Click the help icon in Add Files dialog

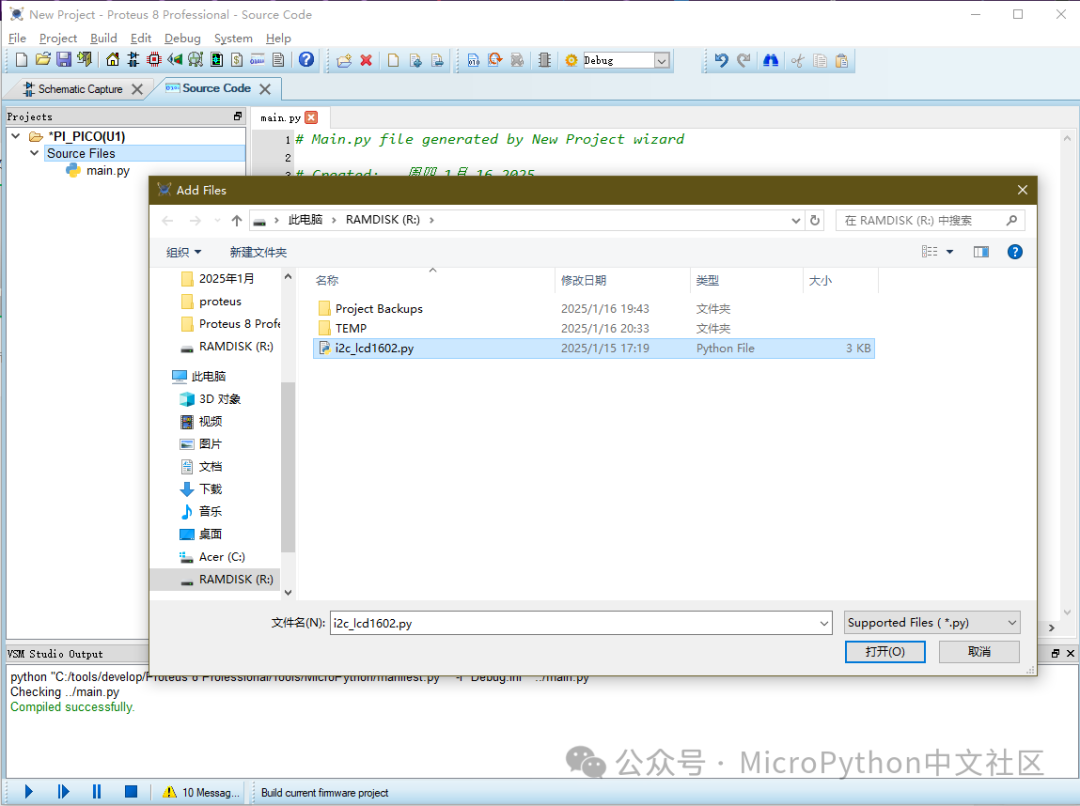point(1015,252)
